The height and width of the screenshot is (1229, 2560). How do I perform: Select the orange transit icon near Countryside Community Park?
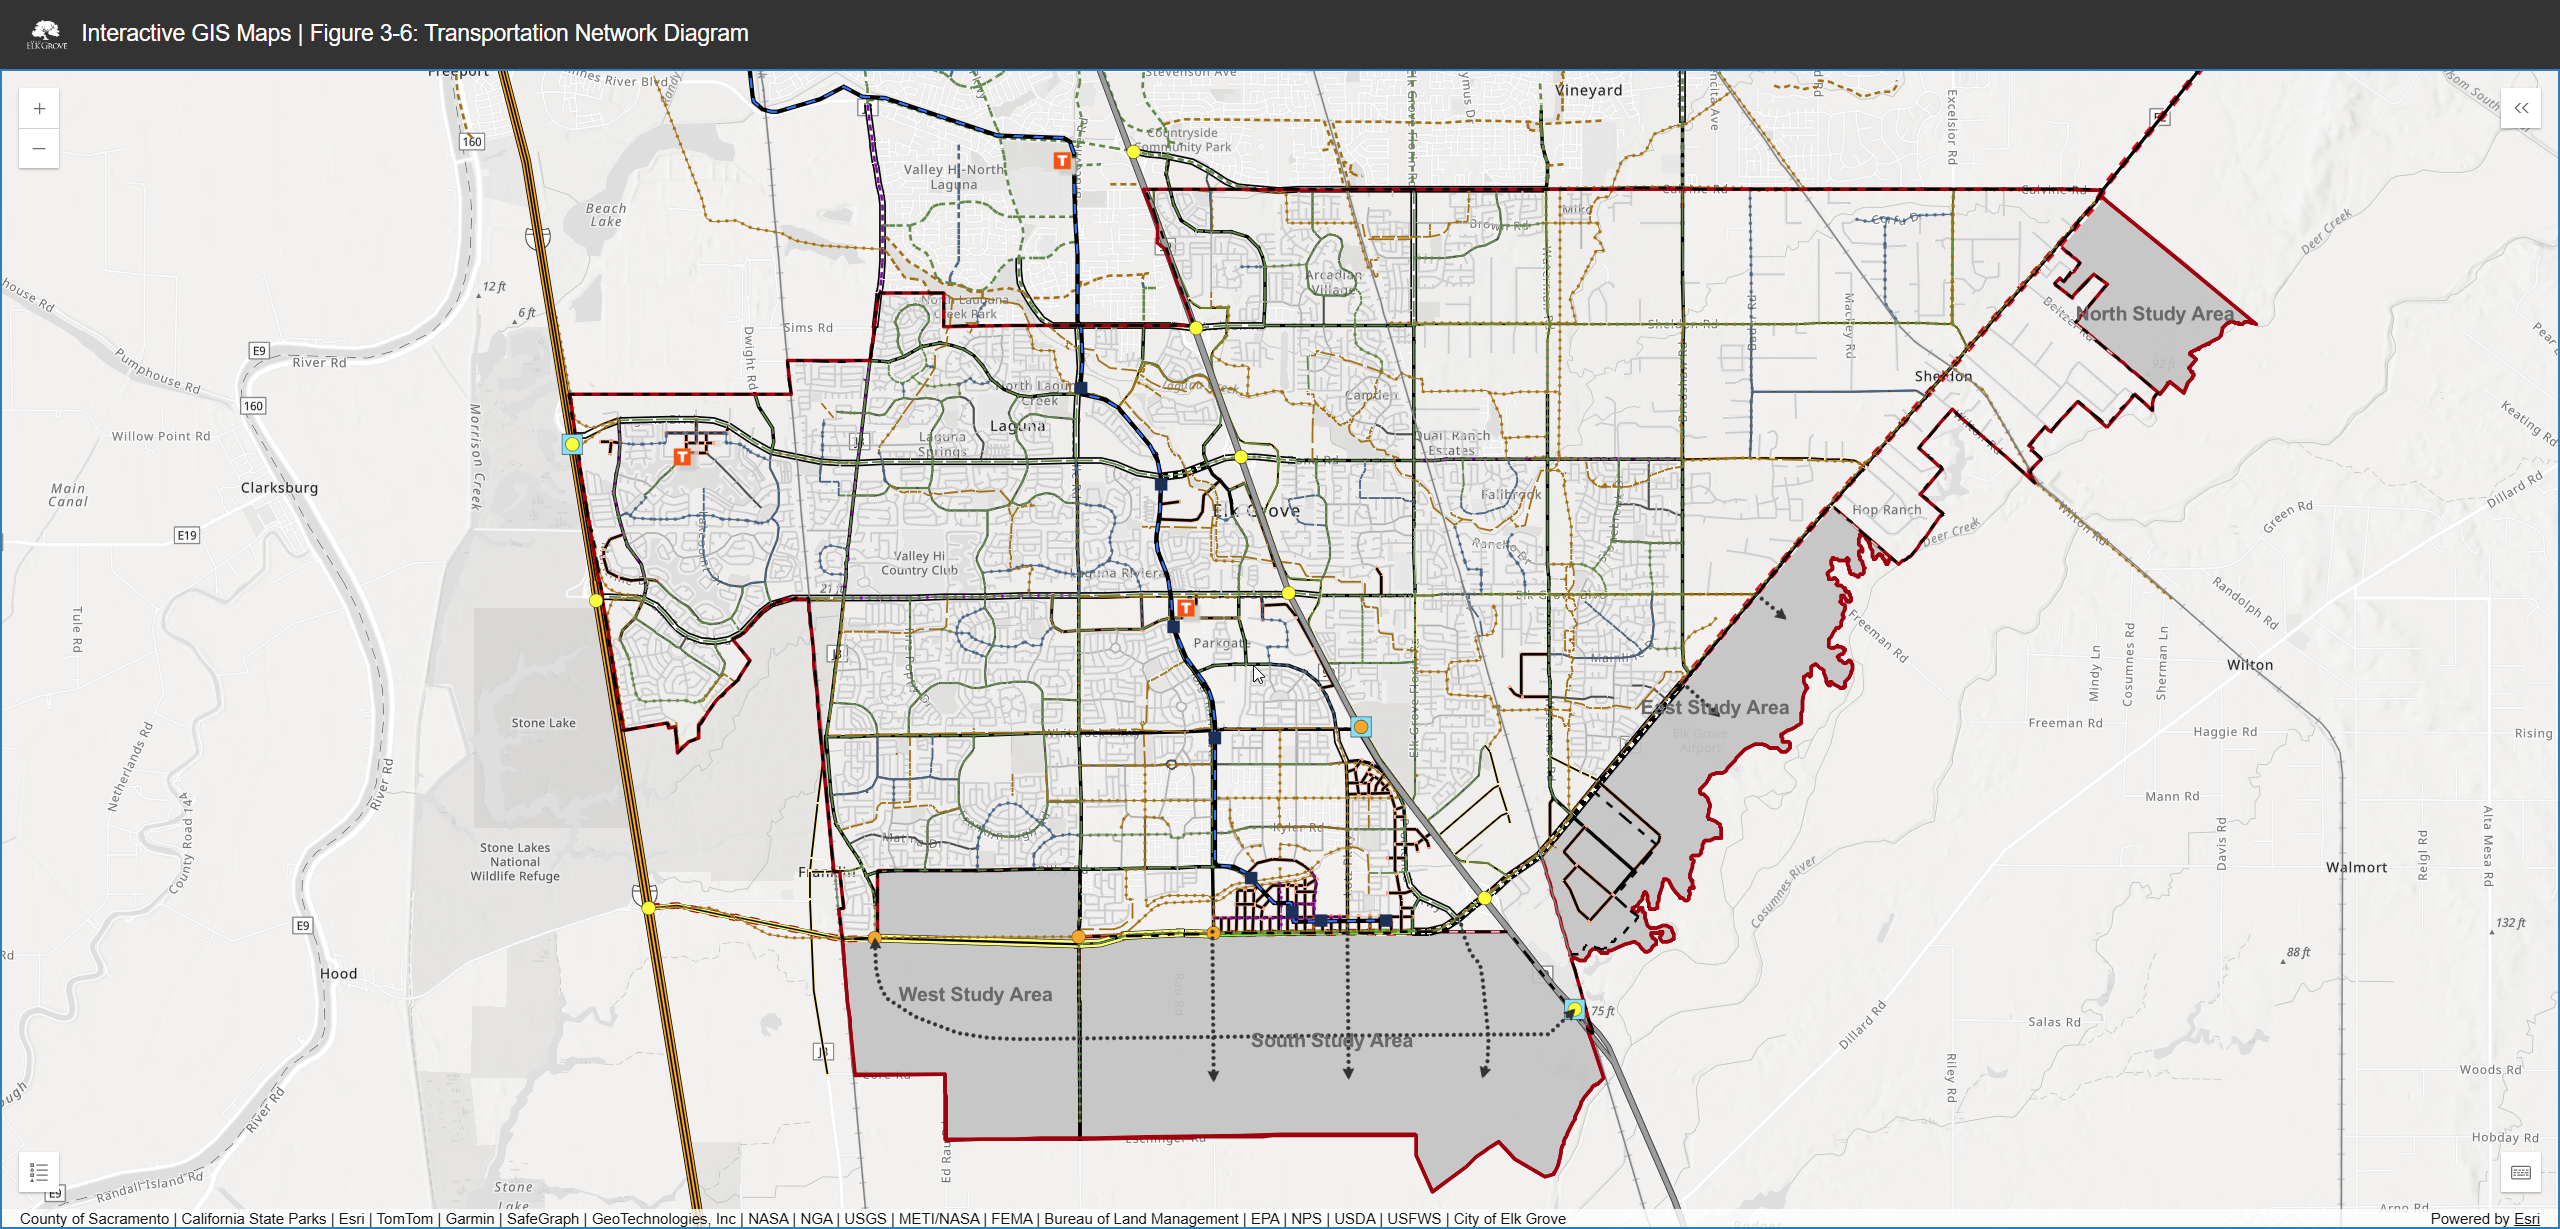[1060, 159]
